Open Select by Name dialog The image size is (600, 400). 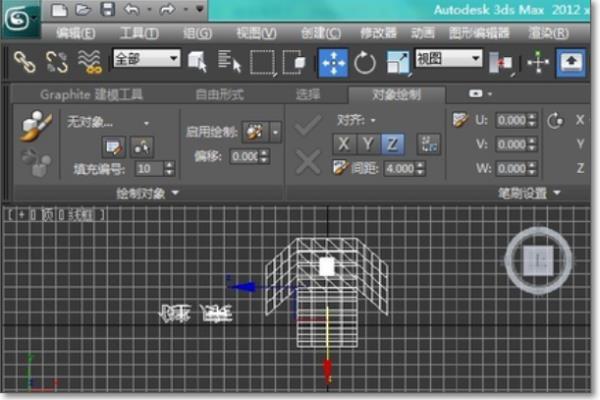point(230,62)
